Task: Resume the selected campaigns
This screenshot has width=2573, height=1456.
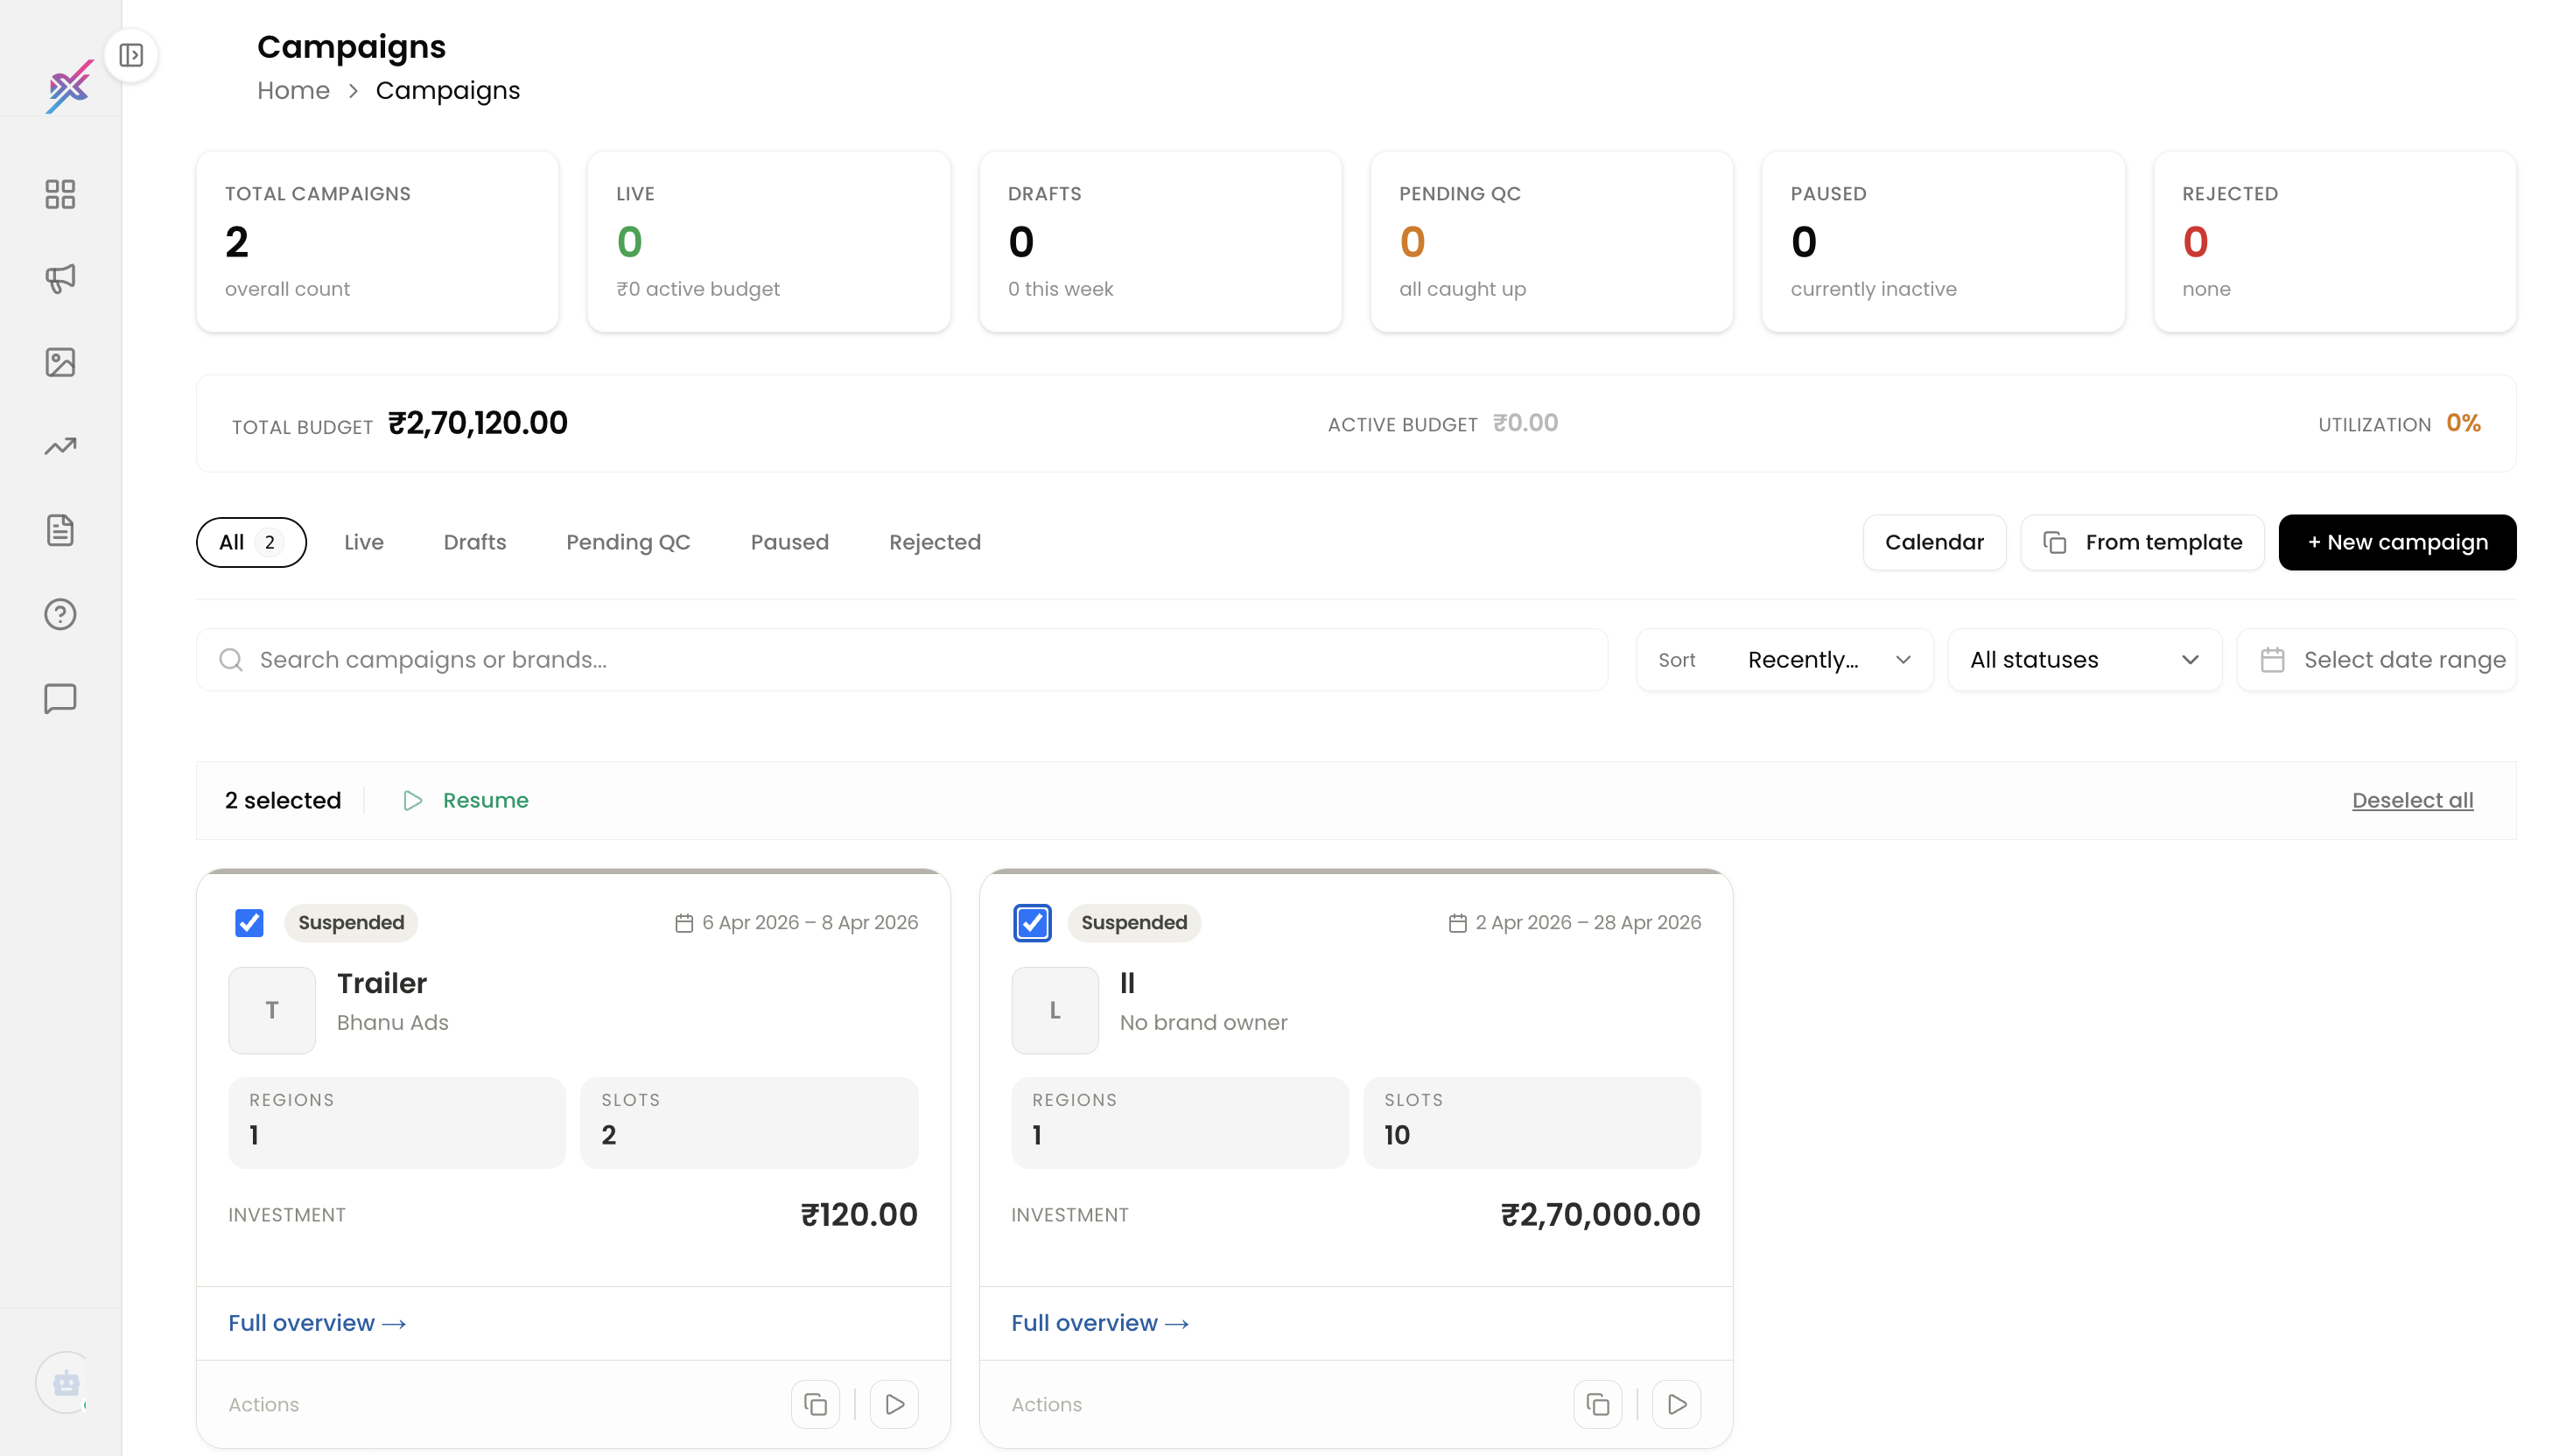Action: pyautogui.click(x=466, y=800)
